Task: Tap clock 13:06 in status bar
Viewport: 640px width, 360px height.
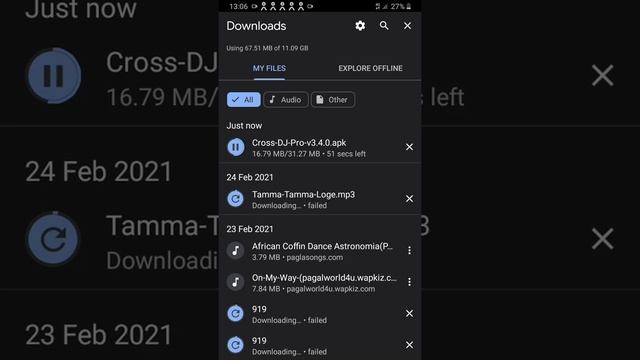Action: 238,7
